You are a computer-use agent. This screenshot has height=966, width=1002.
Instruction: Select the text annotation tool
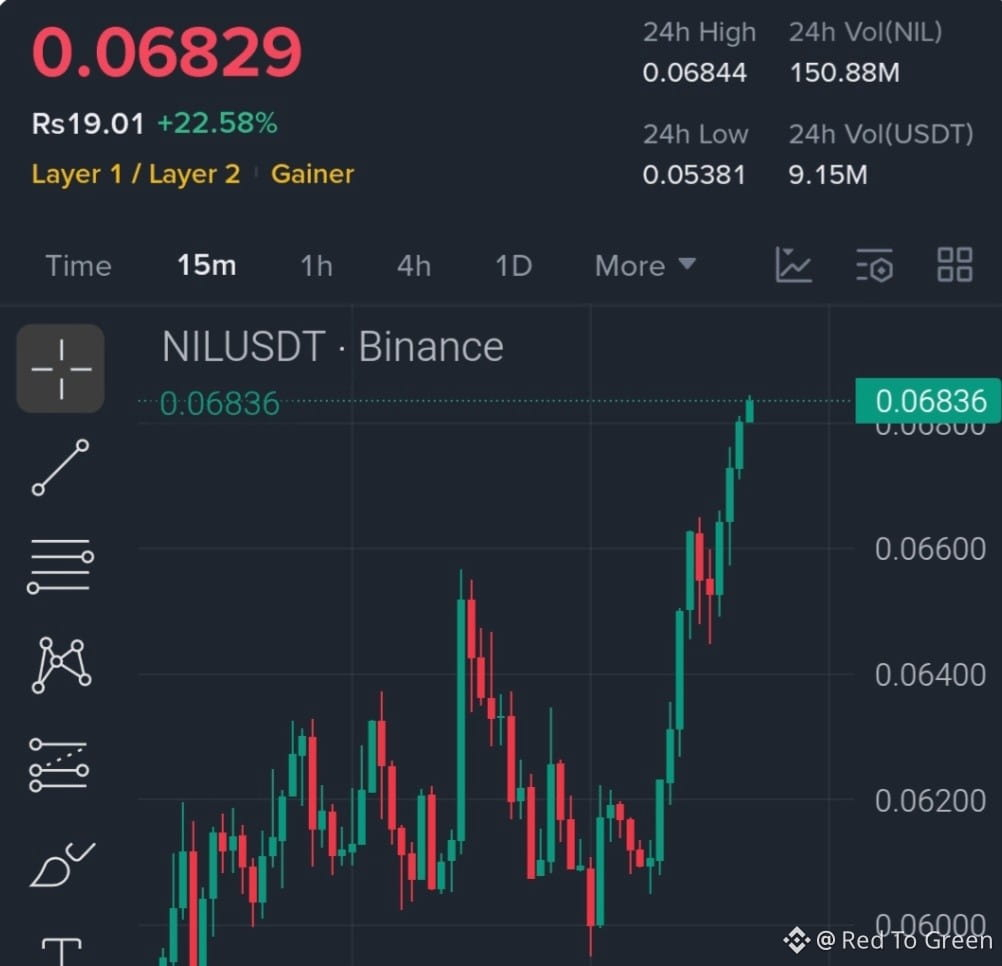tap(61, 951)
